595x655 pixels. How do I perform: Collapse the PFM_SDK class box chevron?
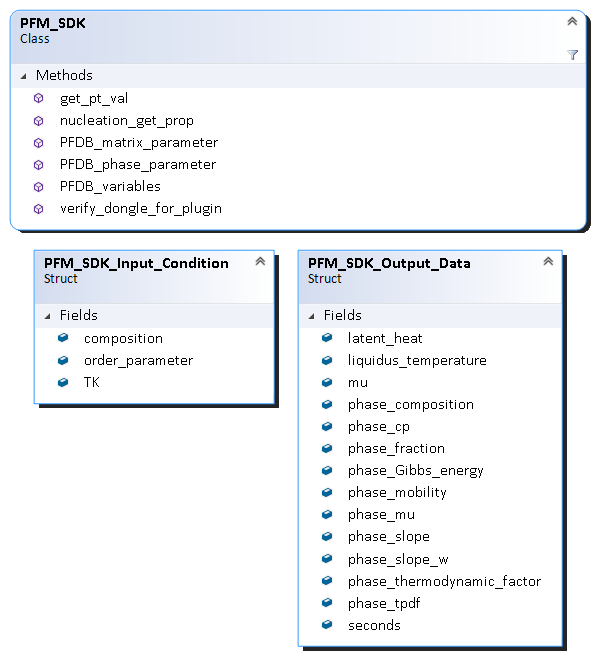(572, 21)
